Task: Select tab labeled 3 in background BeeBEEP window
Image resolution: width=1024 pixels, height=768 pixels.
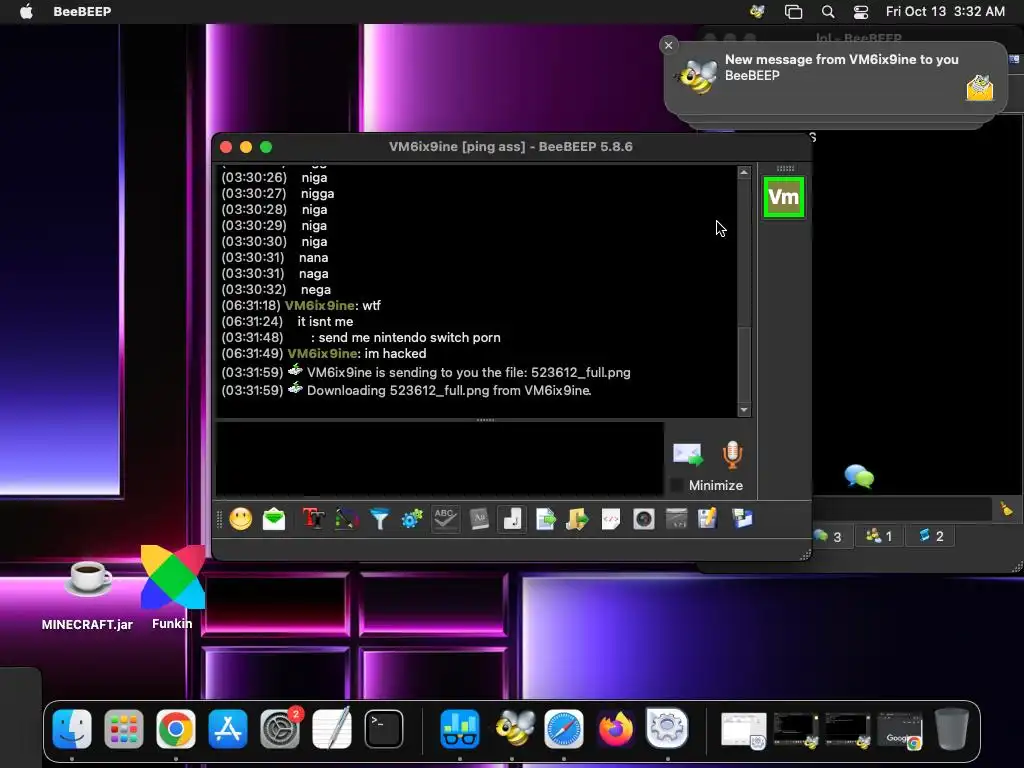Action: [827, 536]
